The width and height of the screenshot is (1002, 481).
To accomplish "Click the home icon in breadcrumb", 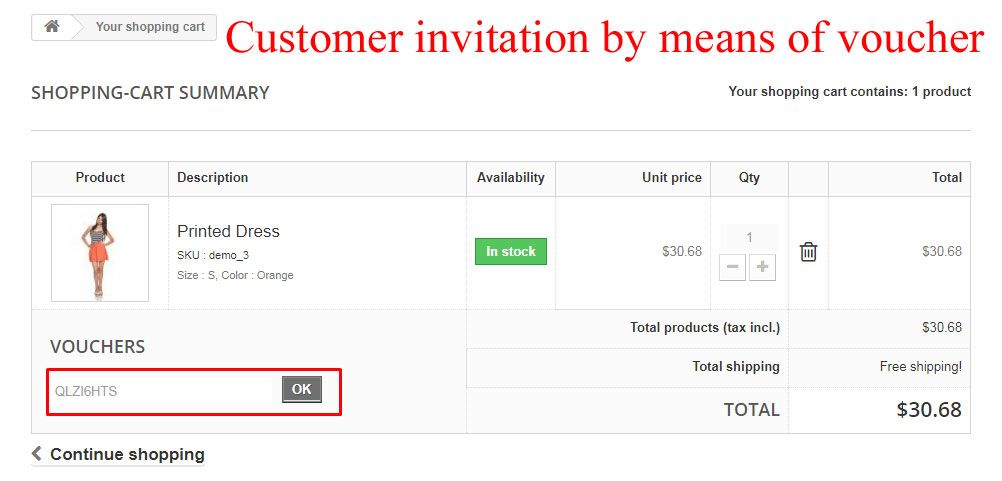I will (52, 27).
